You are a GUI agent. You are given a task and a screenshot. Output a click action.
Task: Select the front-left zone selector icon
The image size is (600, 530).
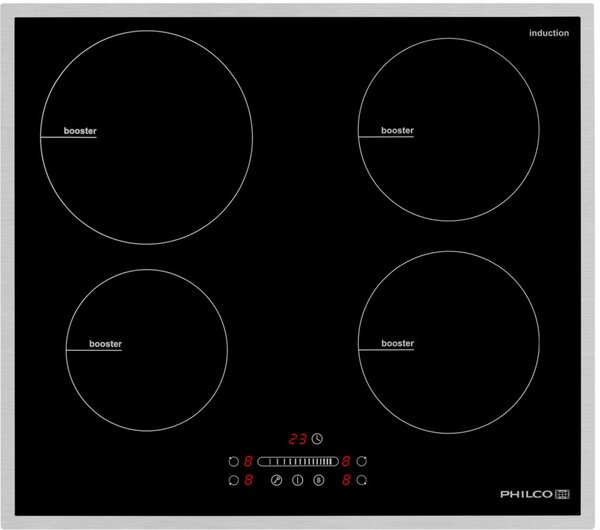[233, 480]
